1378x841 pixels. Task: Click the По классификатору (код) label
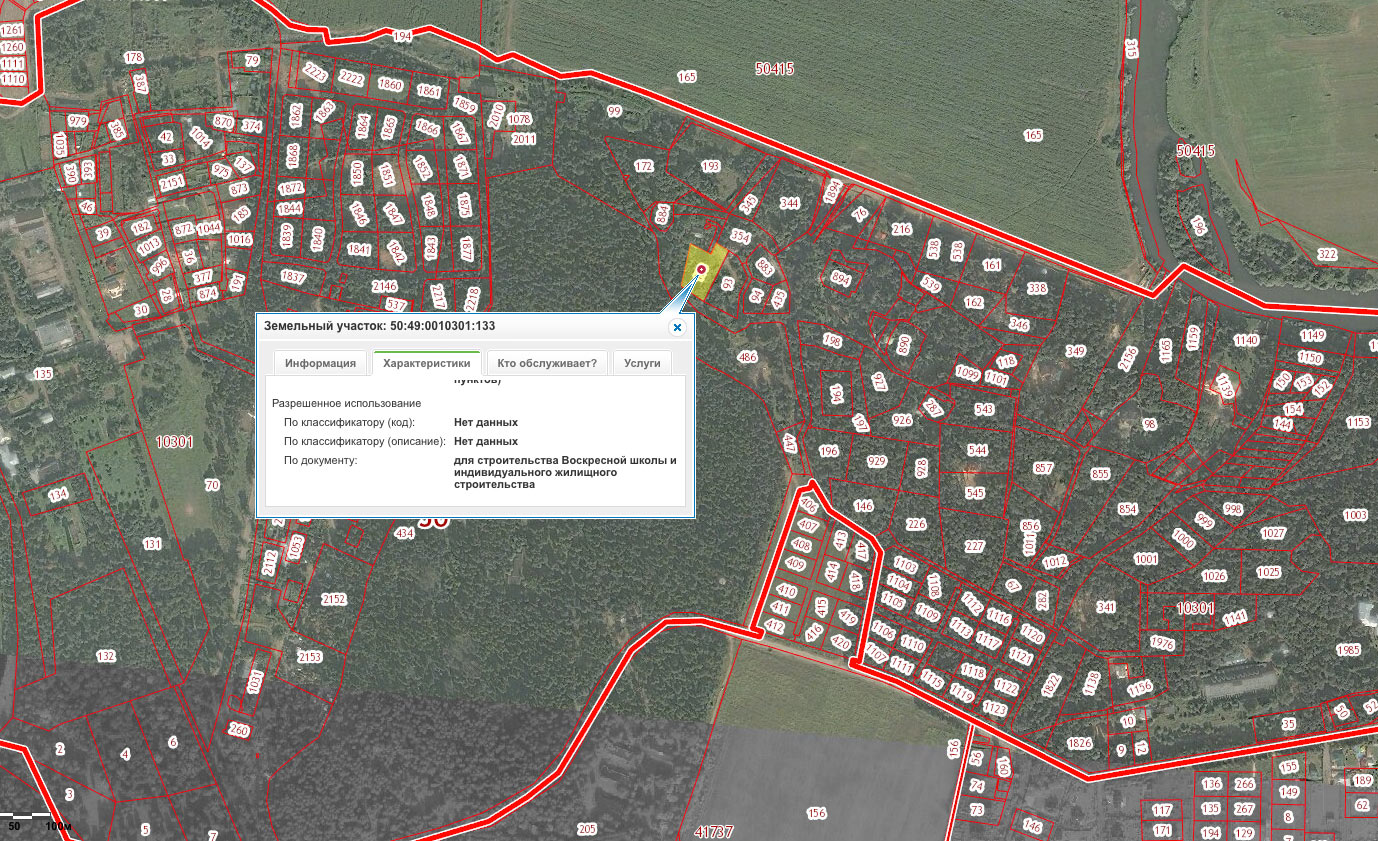click(x=348, y=423)
